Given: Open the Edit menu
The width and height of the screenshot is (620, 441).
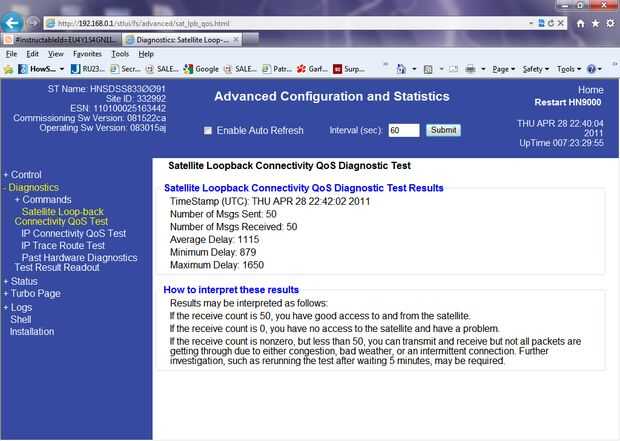Looking at the screenshot, I should click(32, 54).
